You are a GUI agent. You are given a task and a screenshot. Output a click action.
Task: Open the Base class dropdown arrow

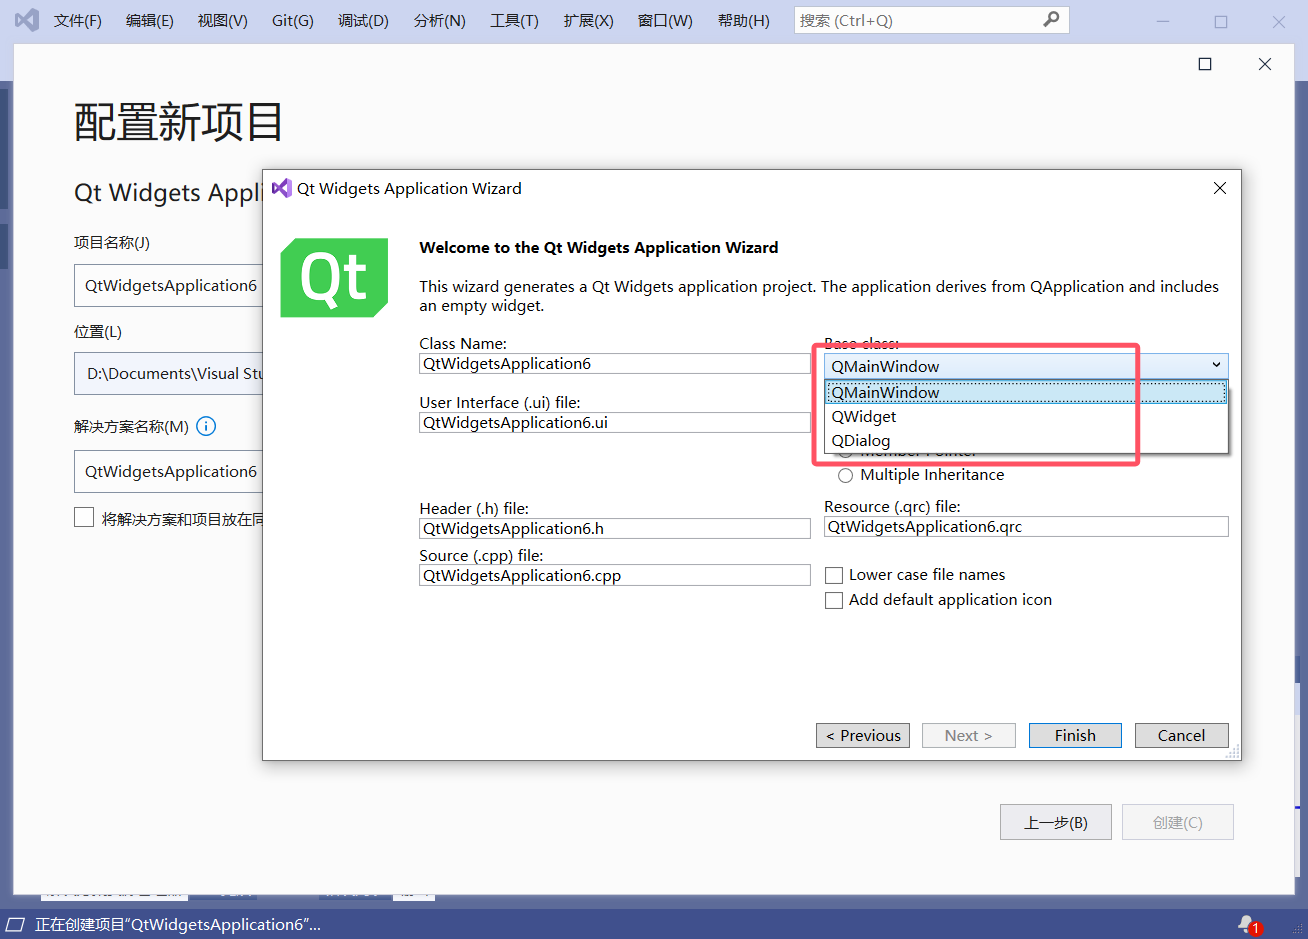(x=1217, y=365)
